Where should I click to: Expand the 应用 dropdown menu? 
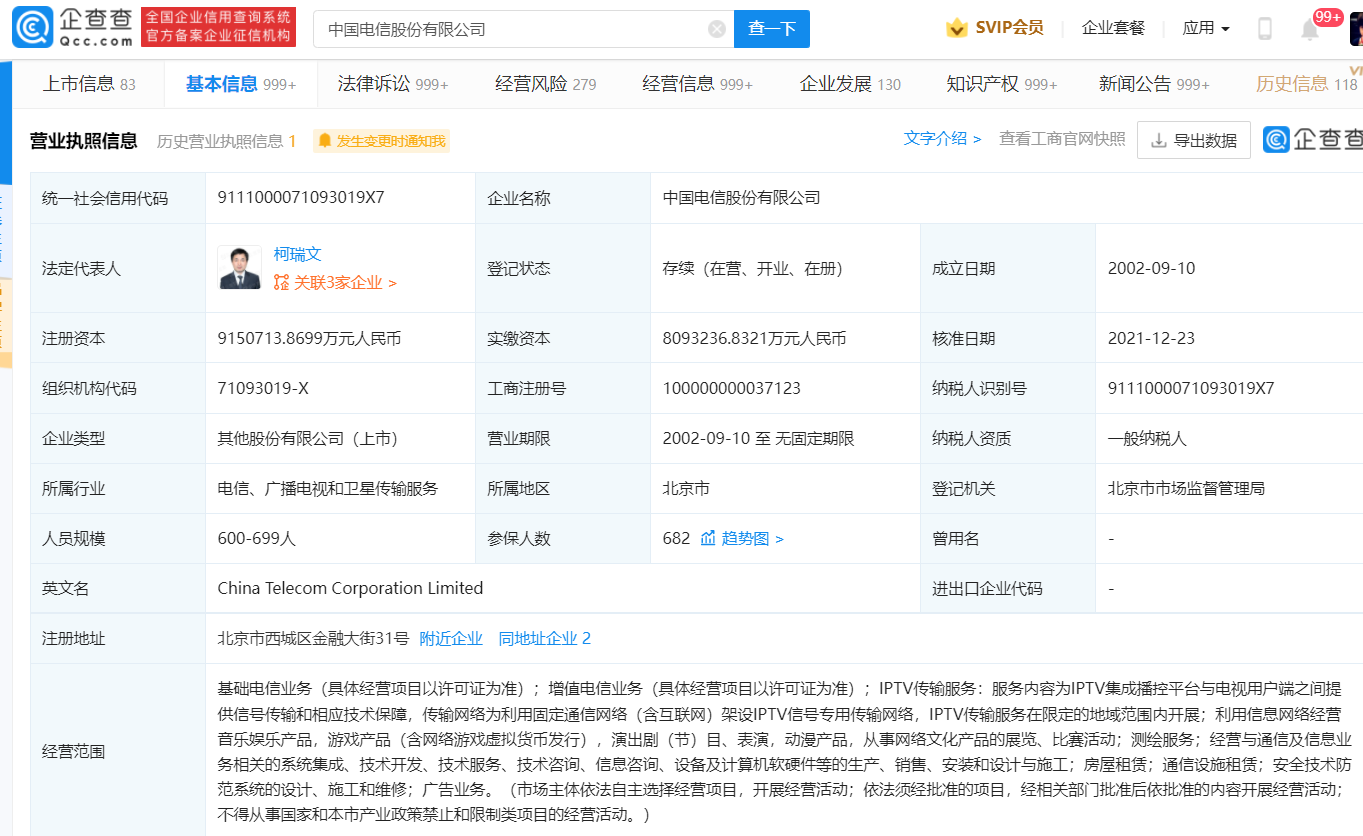[1206, 28]
